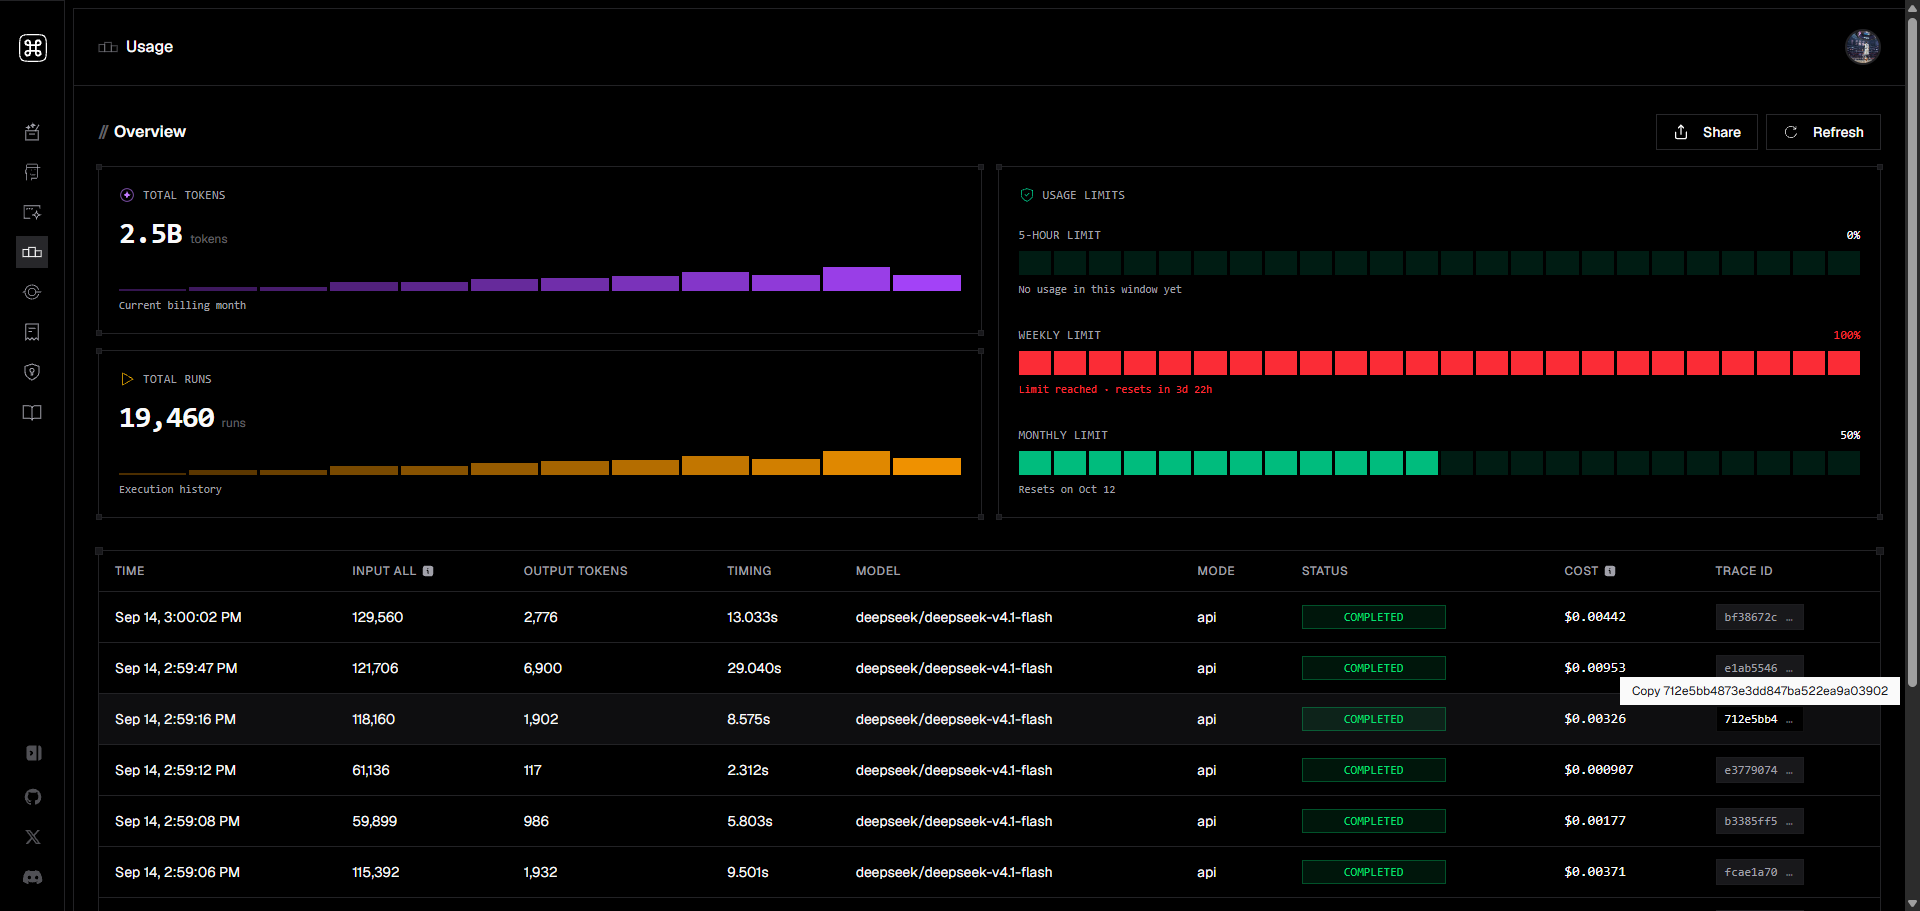Viewport: 1920px width, 911px height.
Task: Select the Sep 14, 2:59:12 PM run row
Action: click(x=989, y=770)
